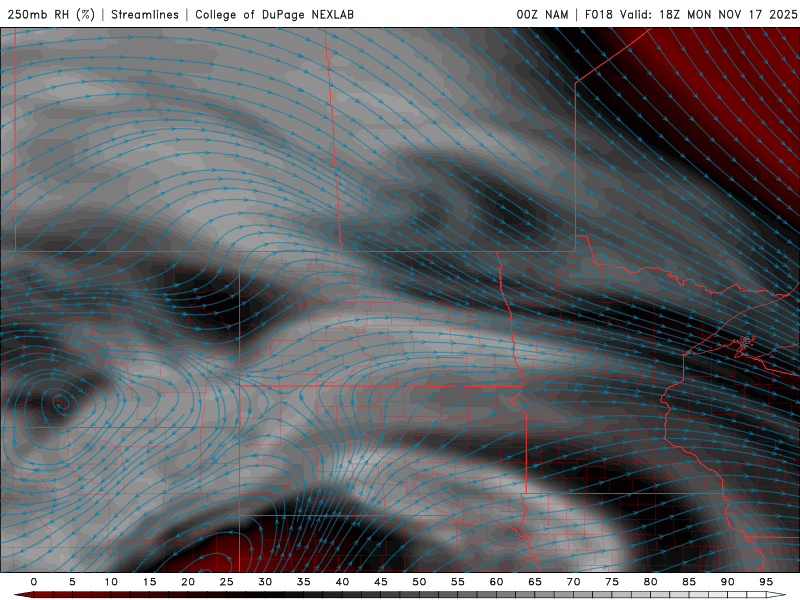Click the 0 label on color scale
Viewport: 800px width, 600px height.
pyautogui.click(x=34, y=582)
